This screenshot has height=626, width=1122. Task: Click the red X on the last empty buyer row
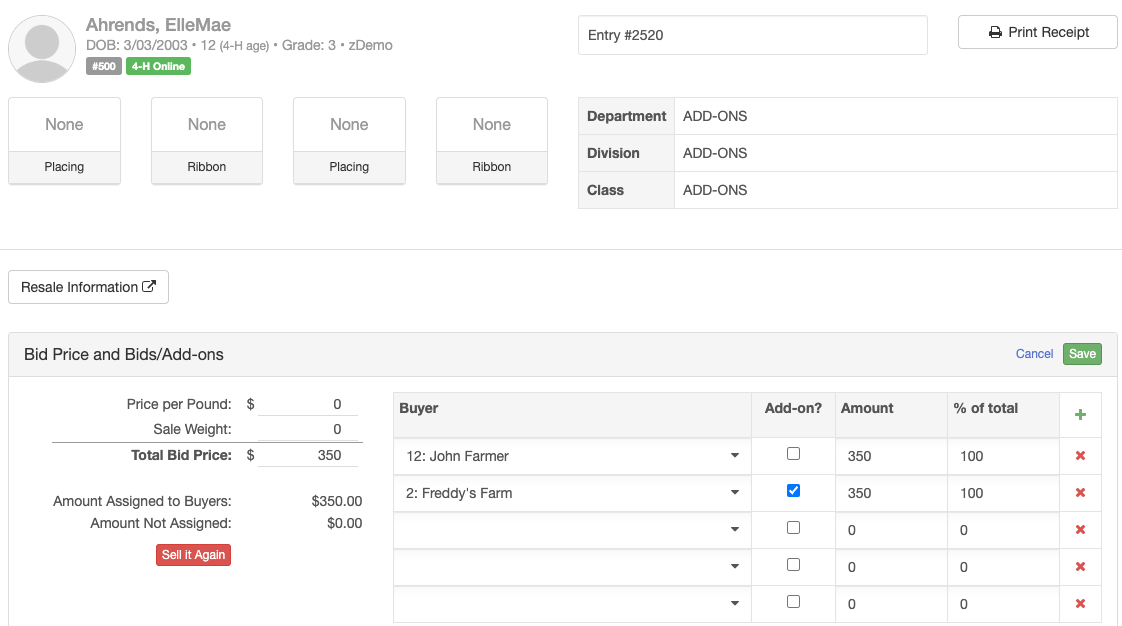coord(1081,603)
